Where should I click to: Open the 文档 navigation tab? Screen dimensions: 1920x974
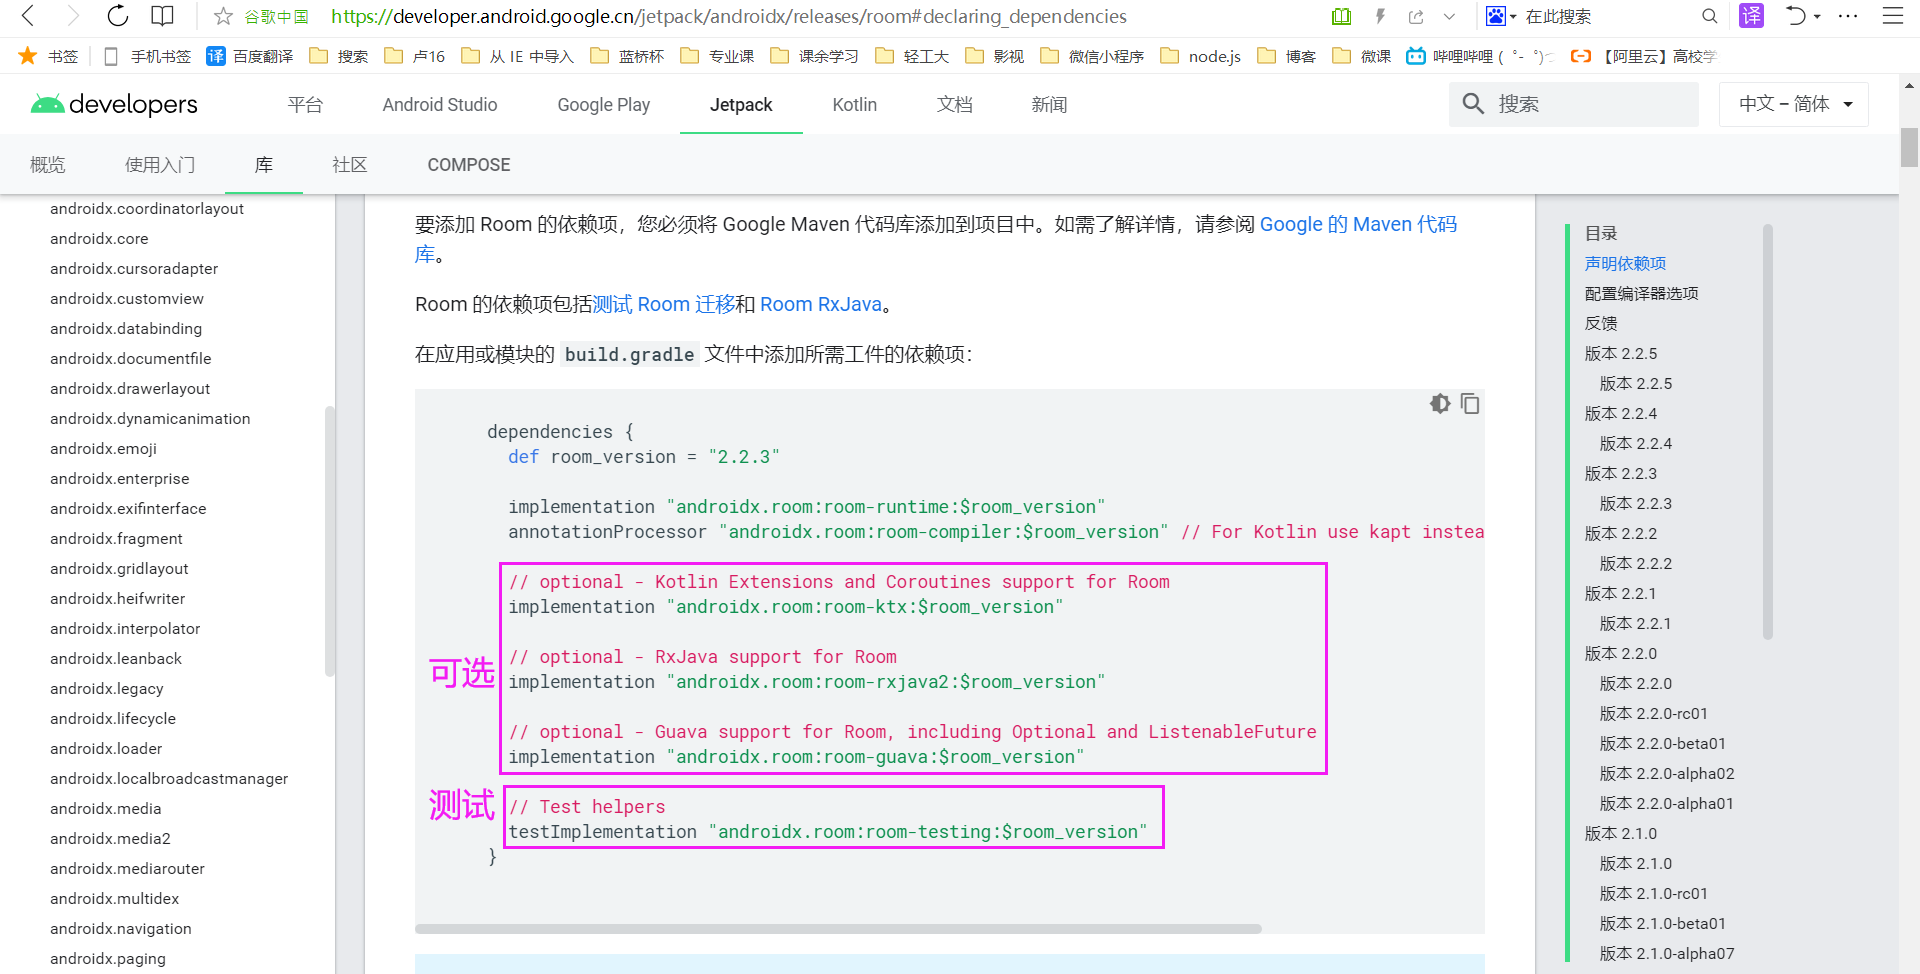point(955,104)
